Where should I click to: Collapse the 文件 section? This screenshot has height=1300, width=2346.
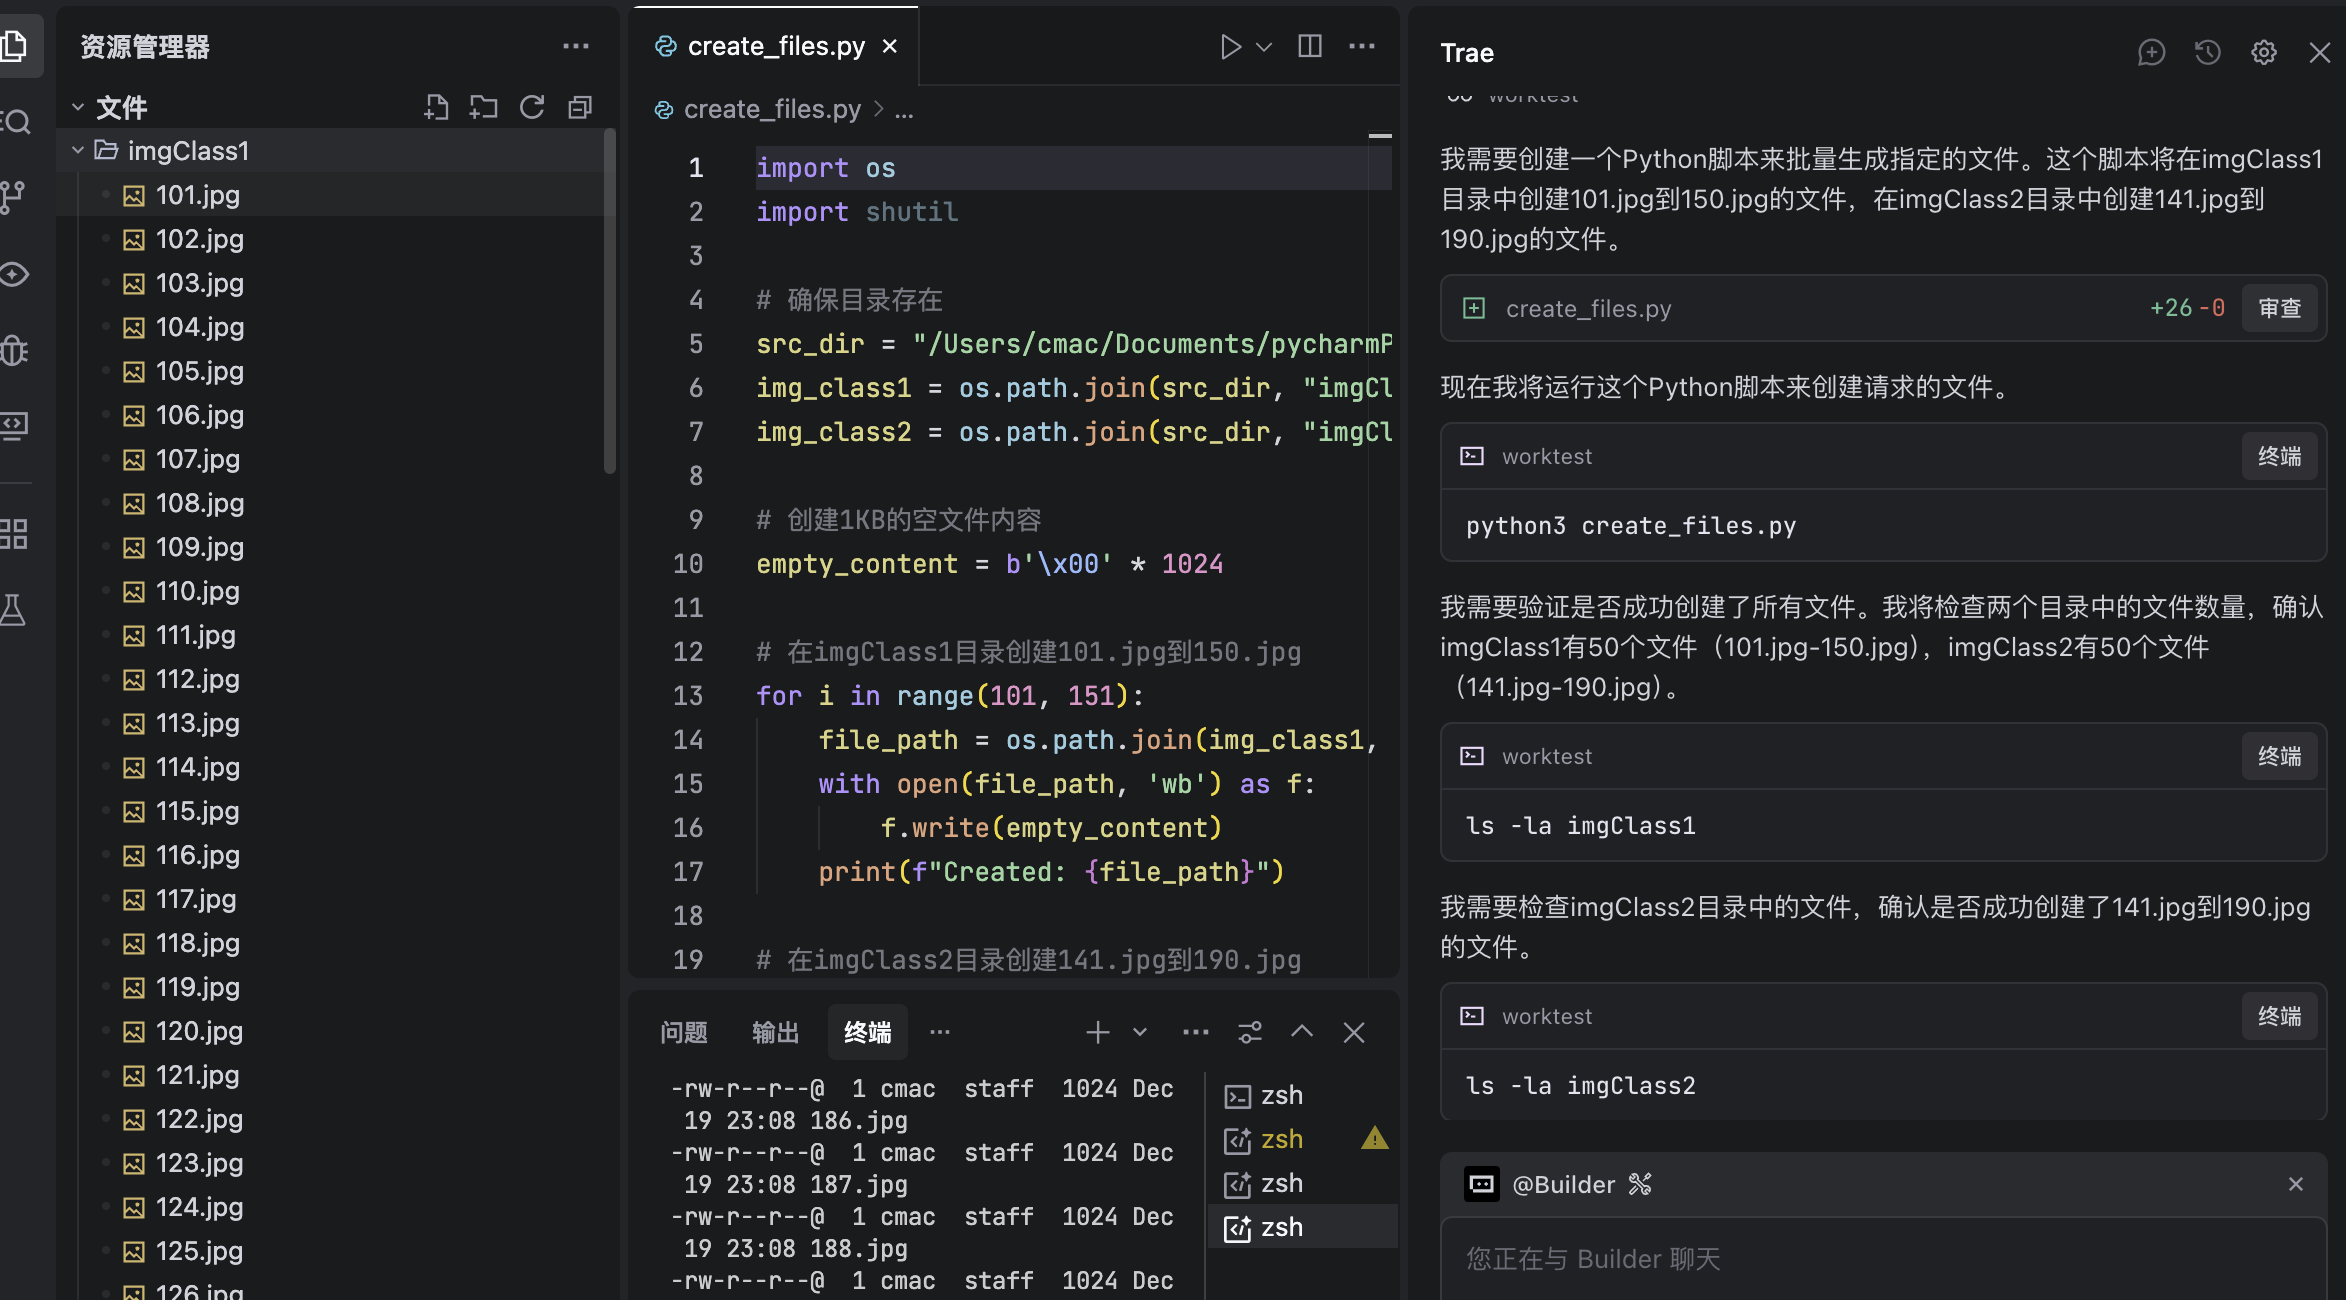pyautogui.click(x=78, y=107)
